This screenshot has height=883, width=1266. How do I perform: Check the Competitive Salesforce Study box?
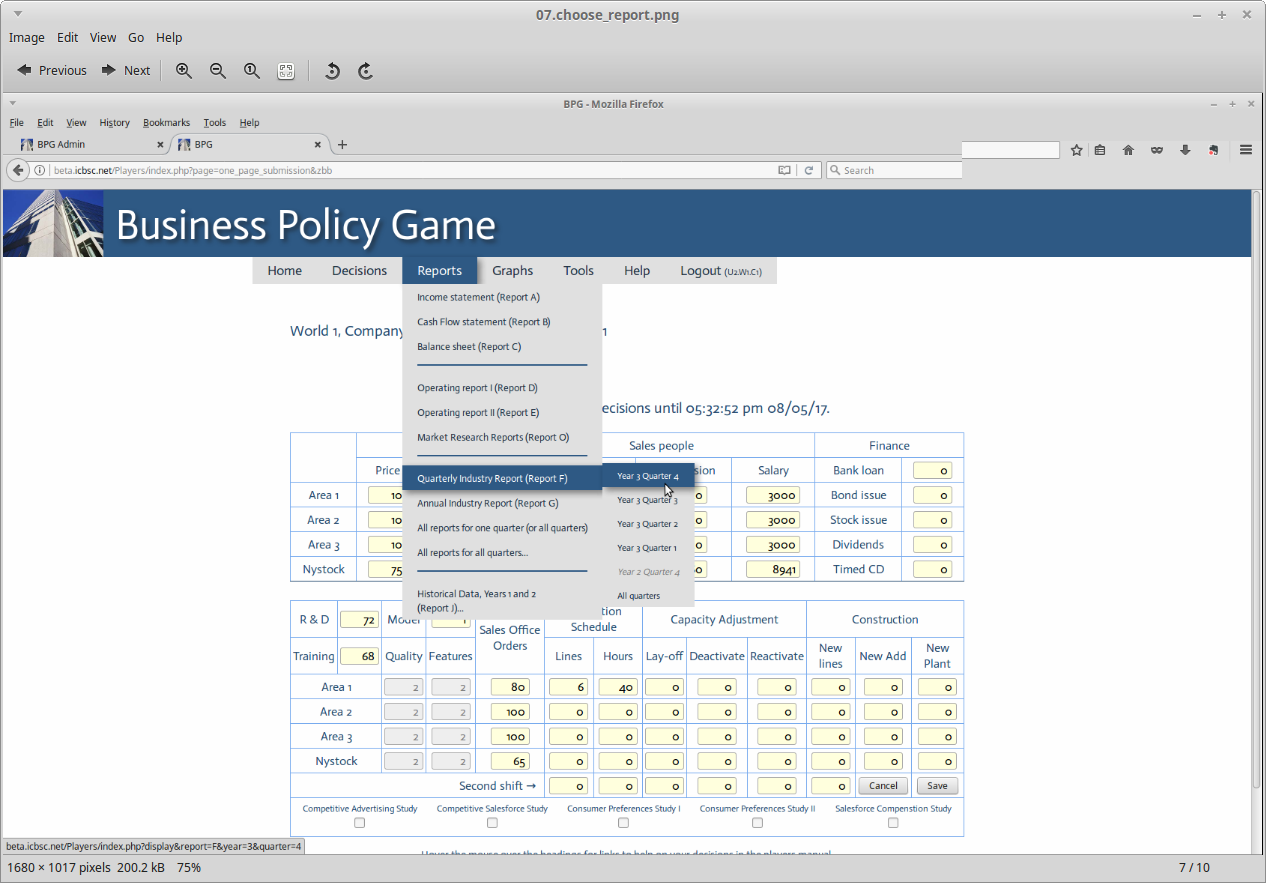pos(492,823)
